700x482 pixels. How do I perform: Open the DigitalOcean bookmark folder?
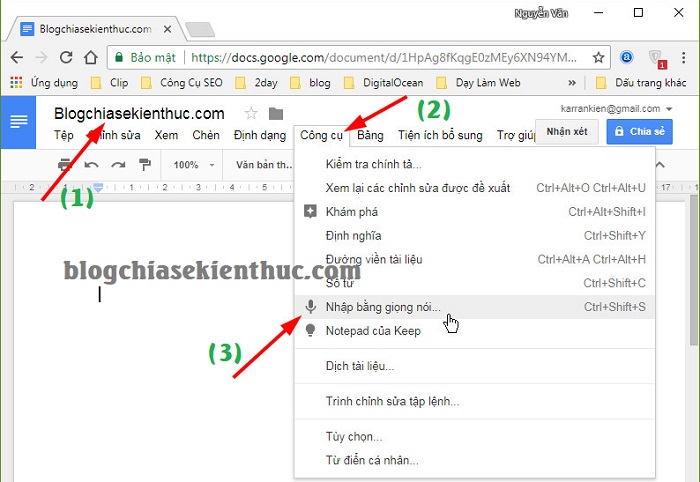click(x=384, y=83)
